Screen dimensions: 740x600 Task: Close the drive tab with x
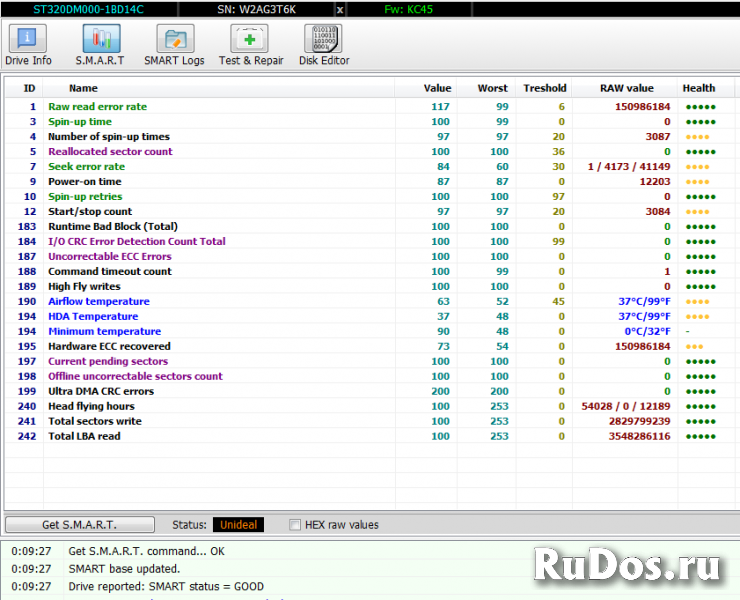pyautogui.click(x=339, y=9)
